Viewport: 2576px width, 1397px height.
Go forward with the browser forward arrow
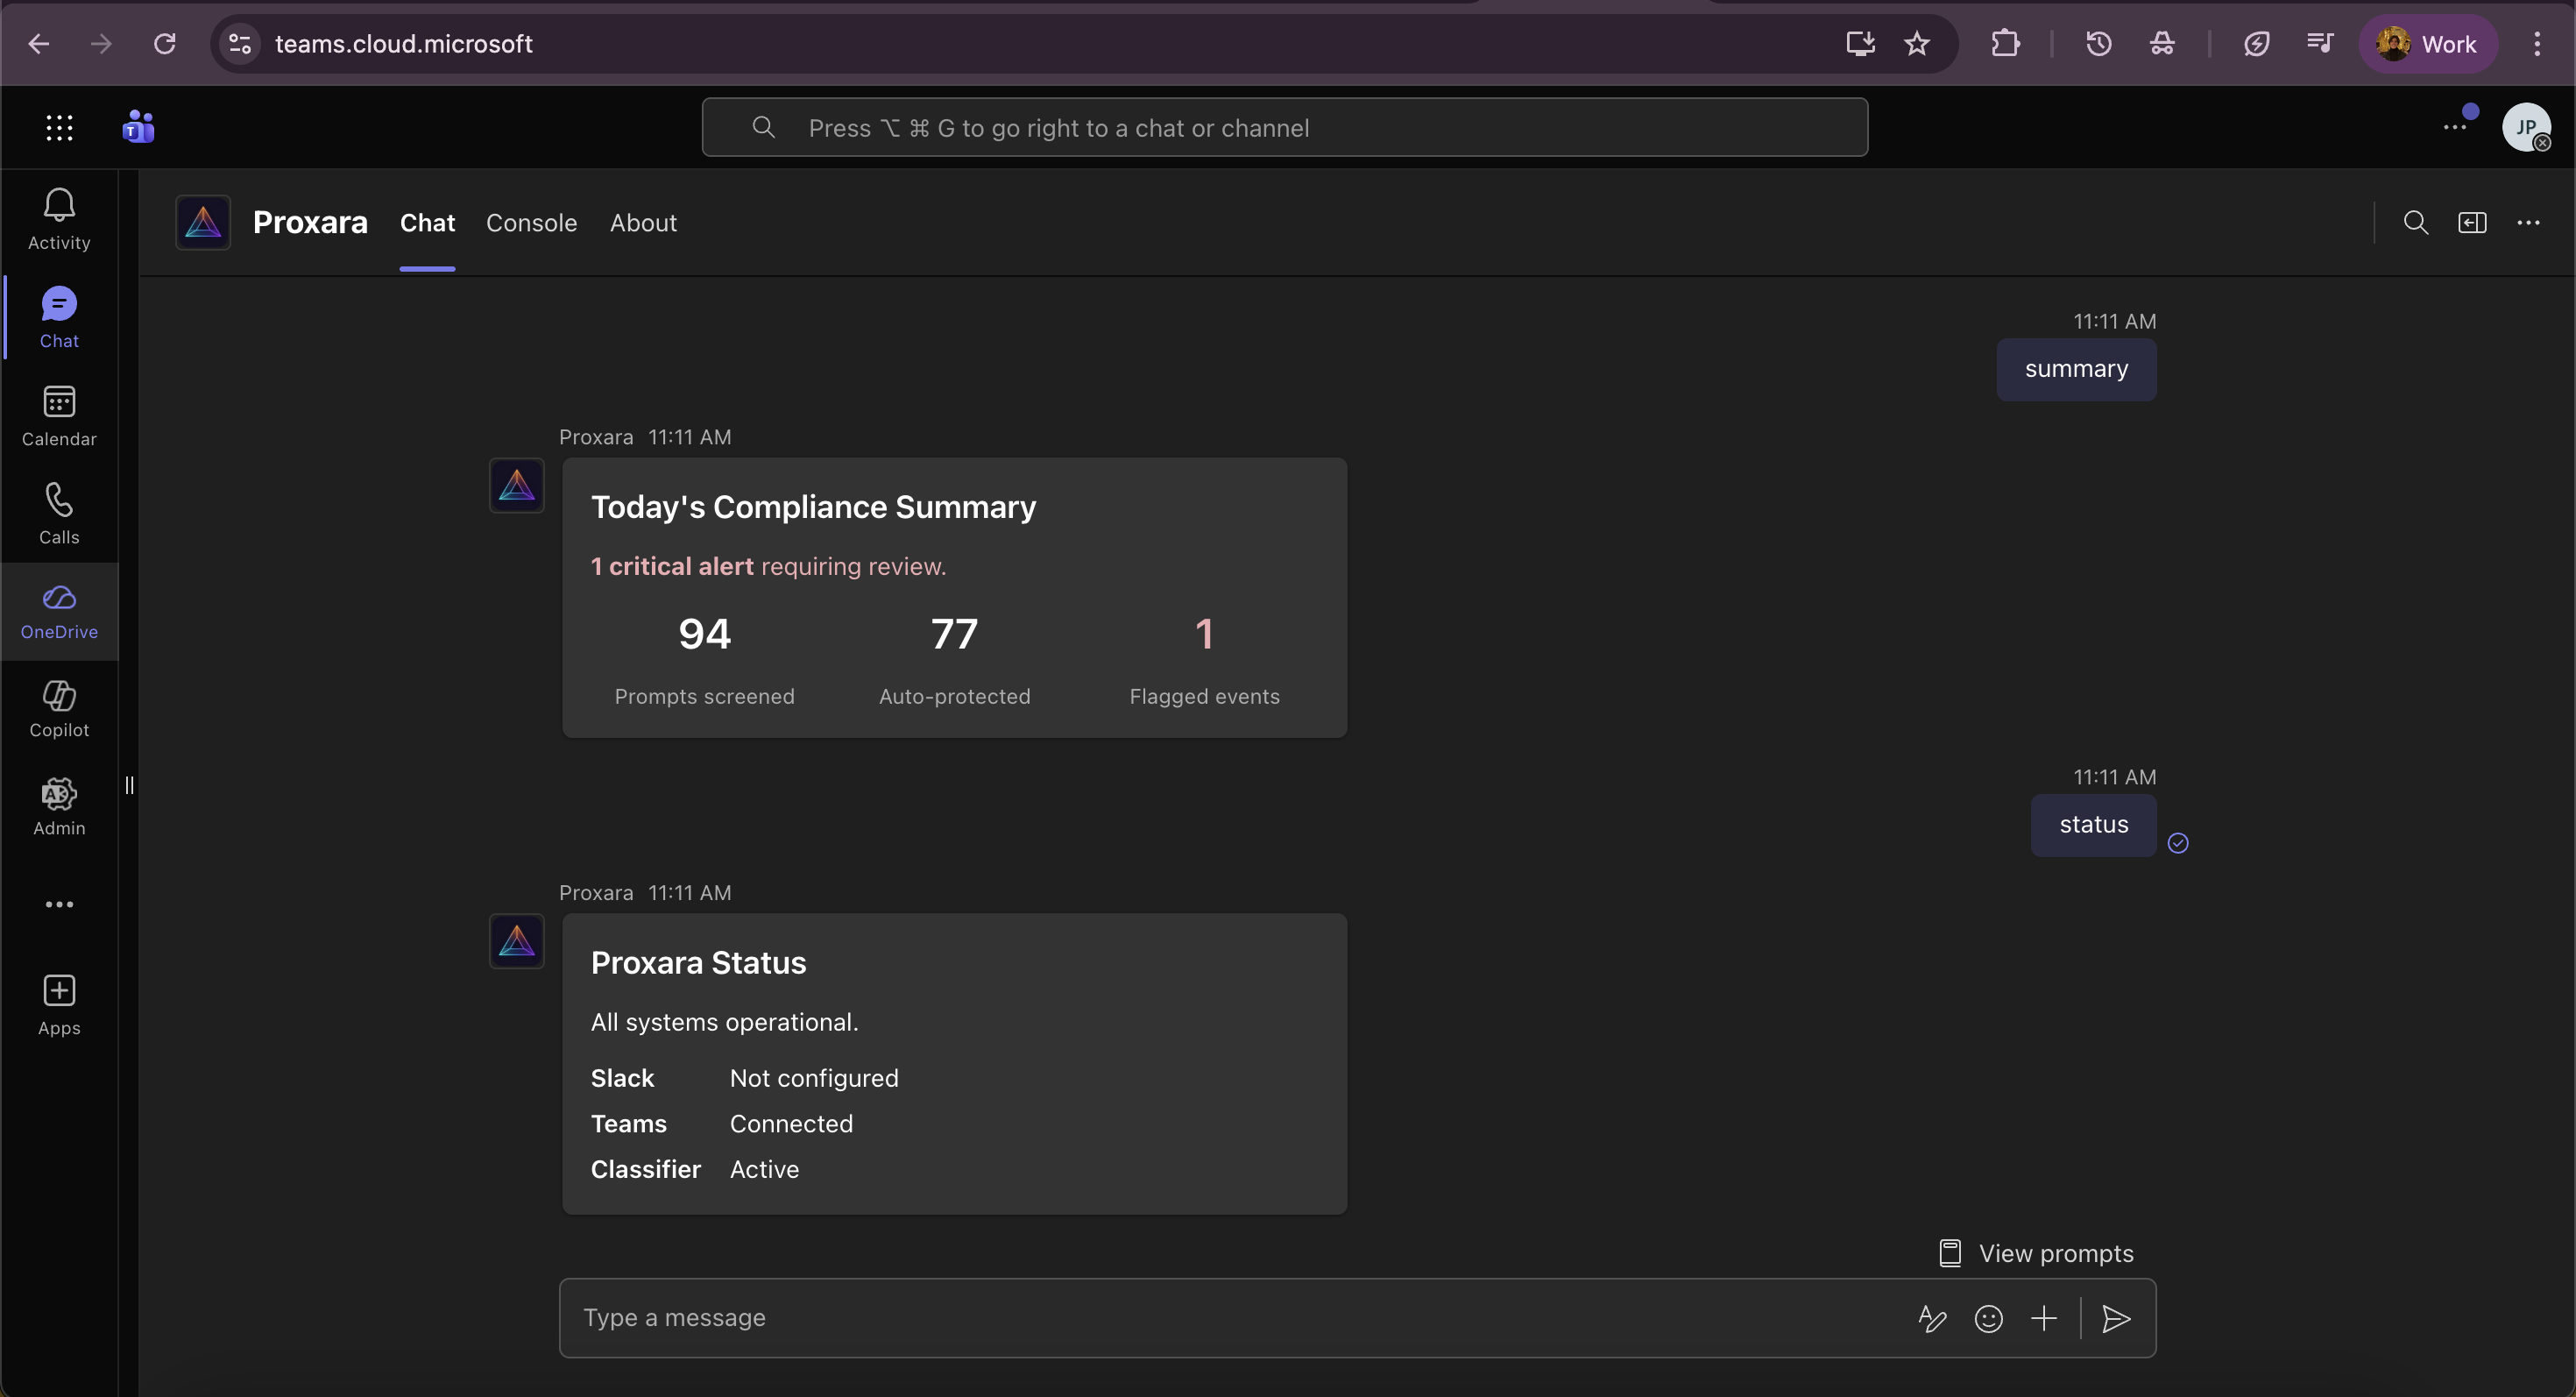click(x=101, y=43)
